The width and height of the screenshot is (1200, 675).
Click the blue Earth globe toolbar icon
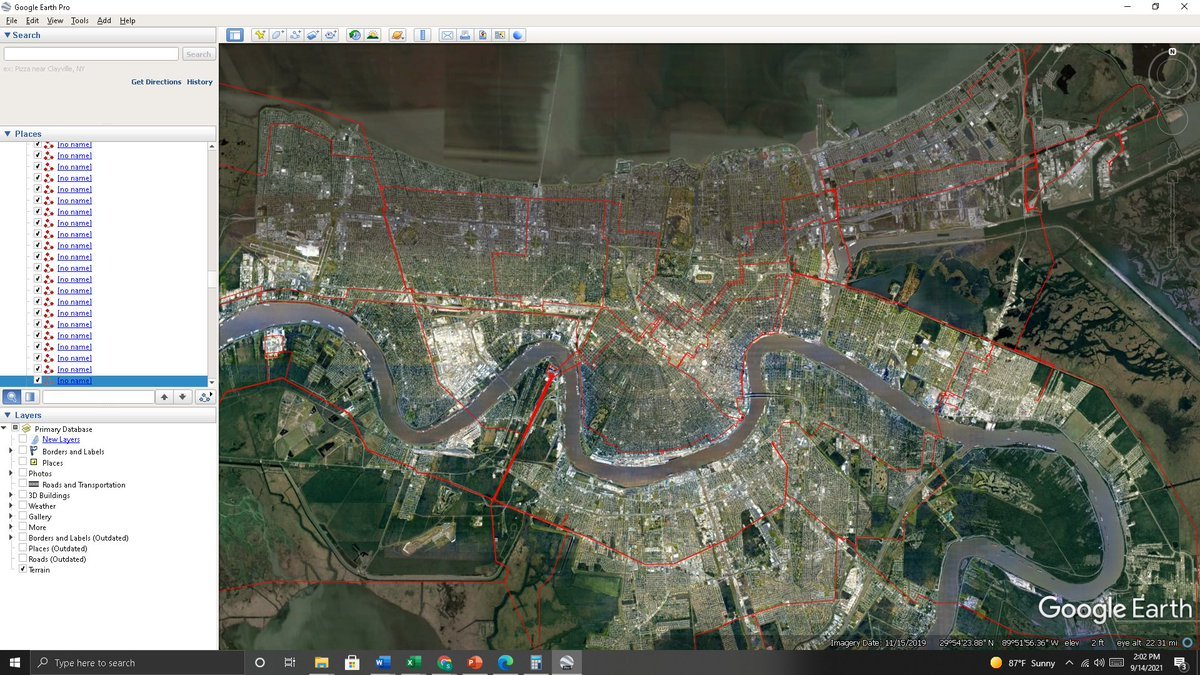click(518, 35)
